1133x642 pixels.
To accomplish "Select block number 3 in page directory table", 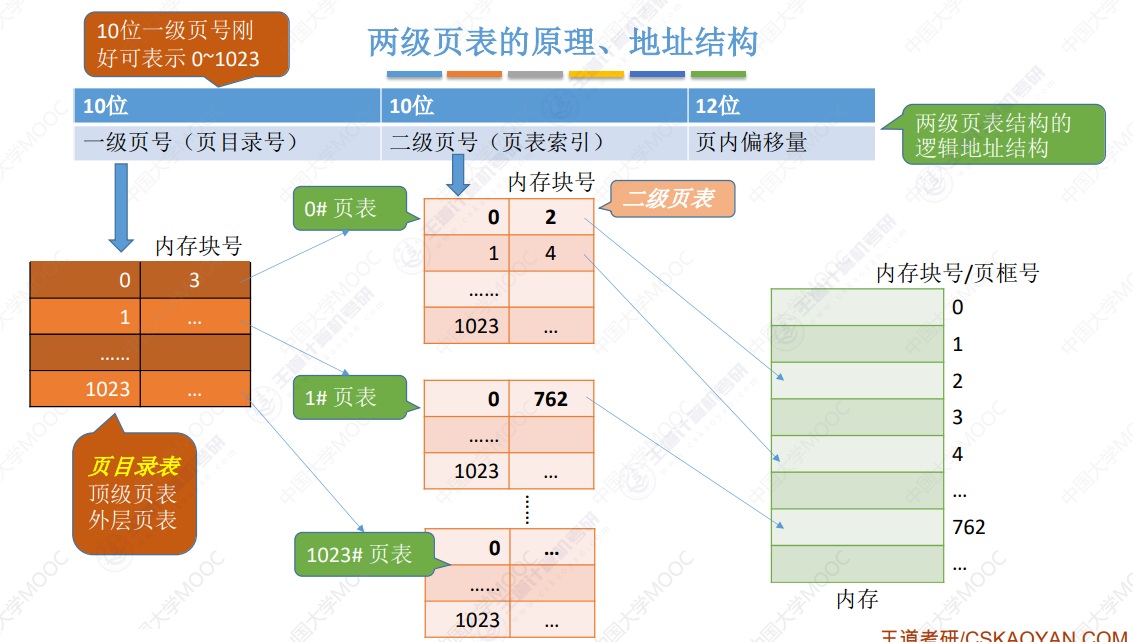I will [195, 280].
